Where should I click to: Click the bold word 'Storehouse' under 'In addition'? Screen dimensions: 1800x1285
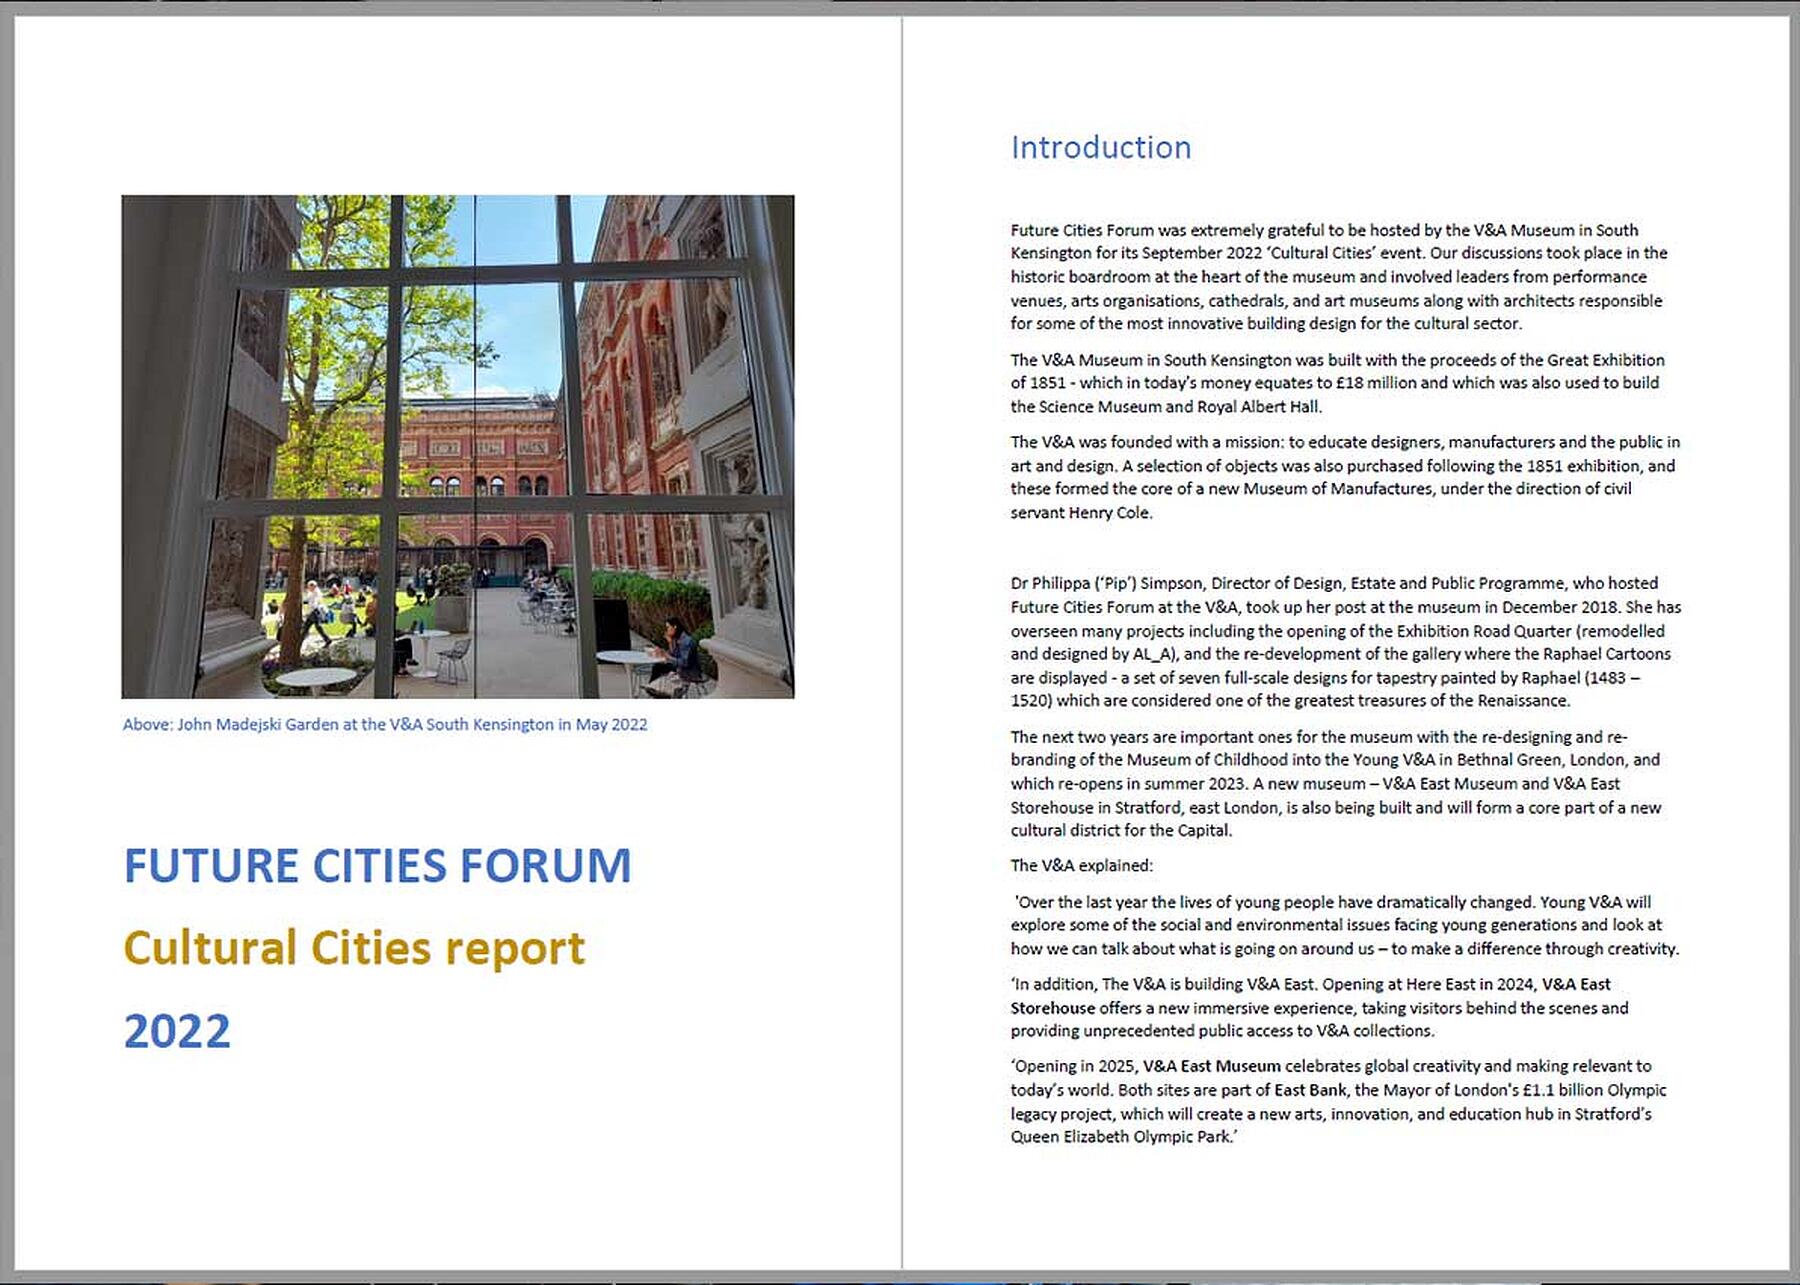click(x=1053, y=1008)
